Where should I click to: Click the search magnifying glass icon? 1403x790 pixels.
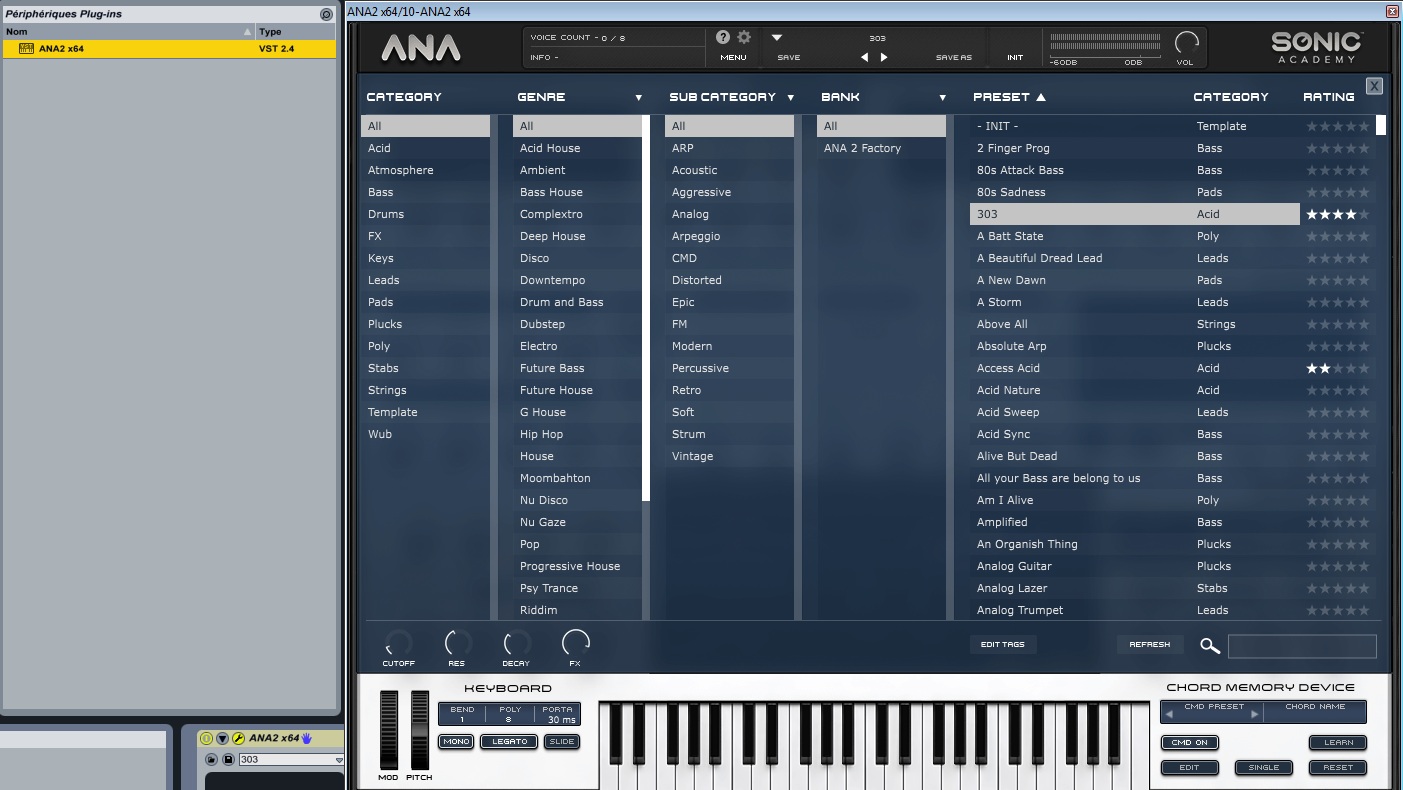(x=1209, y=645)
